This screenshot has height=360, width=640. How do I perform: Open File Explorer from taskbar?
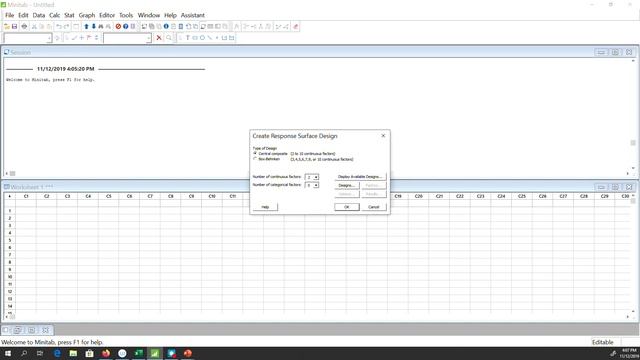tap(73, 353)
